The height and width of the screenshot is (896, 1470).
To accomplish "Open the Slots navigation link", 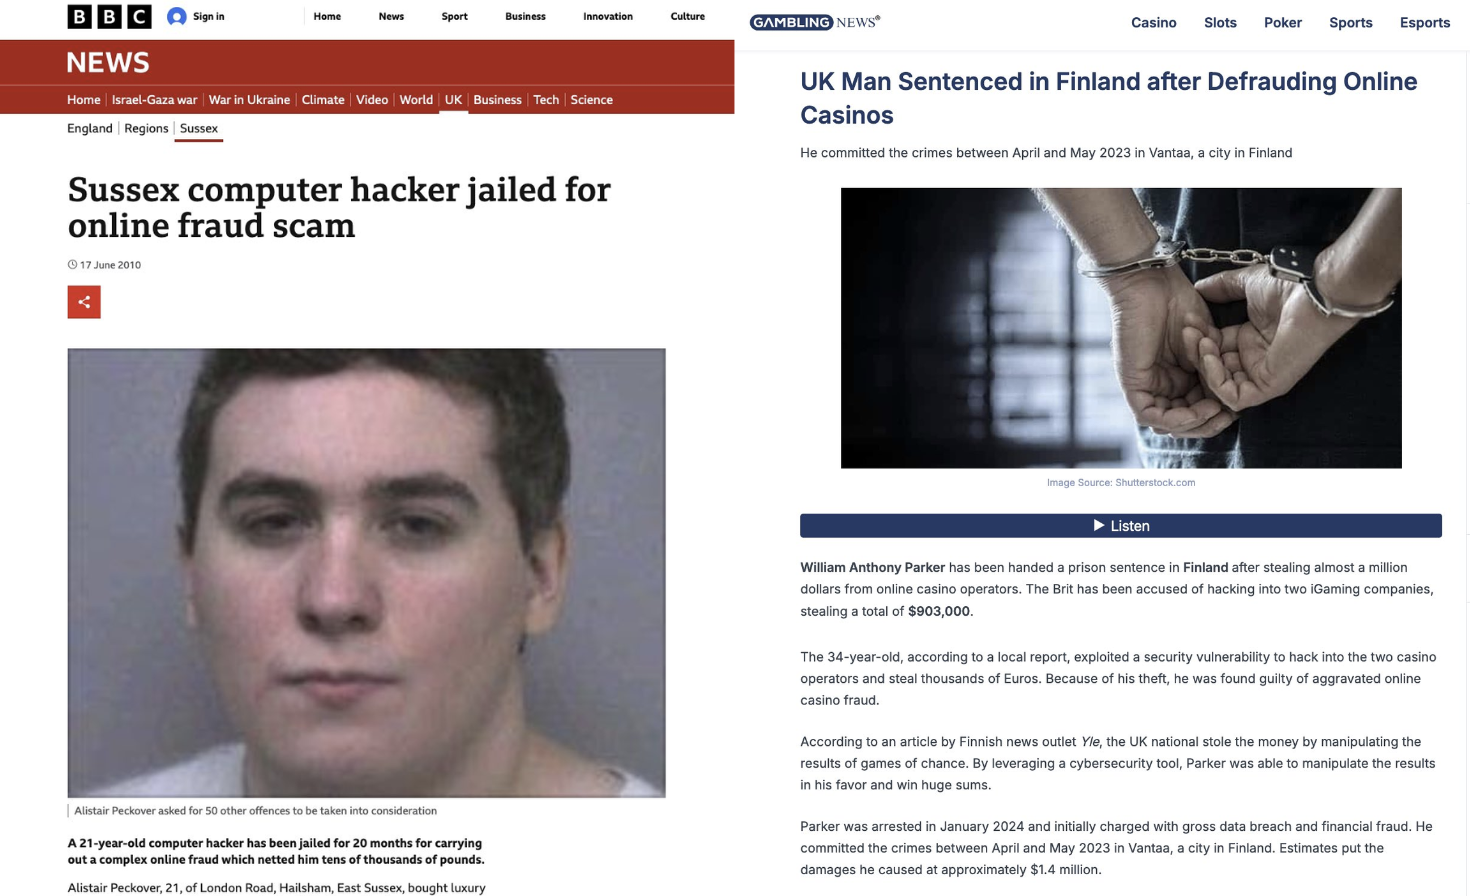I will 1220,23.
